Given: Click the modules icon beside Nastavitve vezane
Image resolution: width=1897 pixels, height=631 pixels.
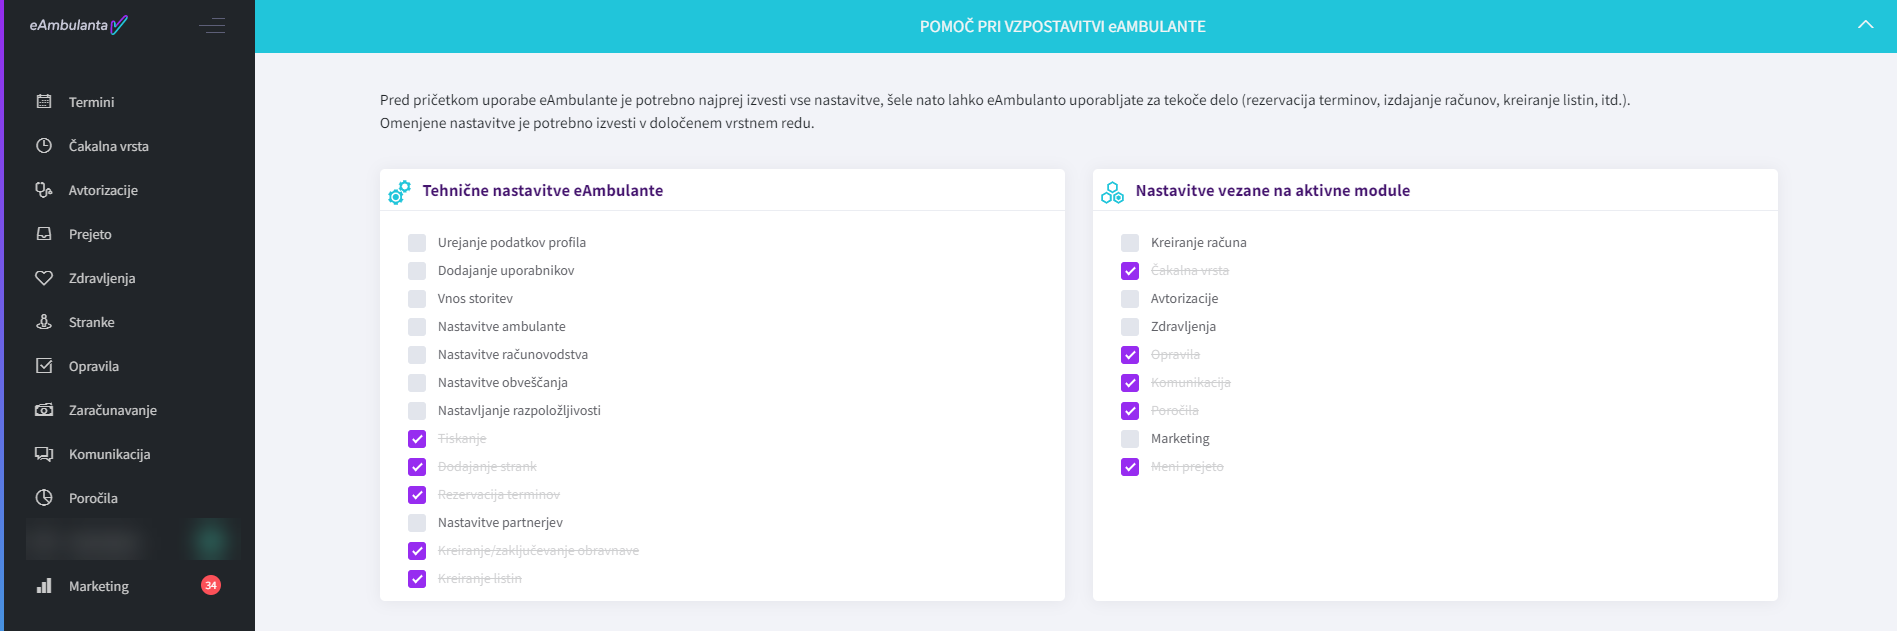Looking at the screenshot, I should (1112, 192).
